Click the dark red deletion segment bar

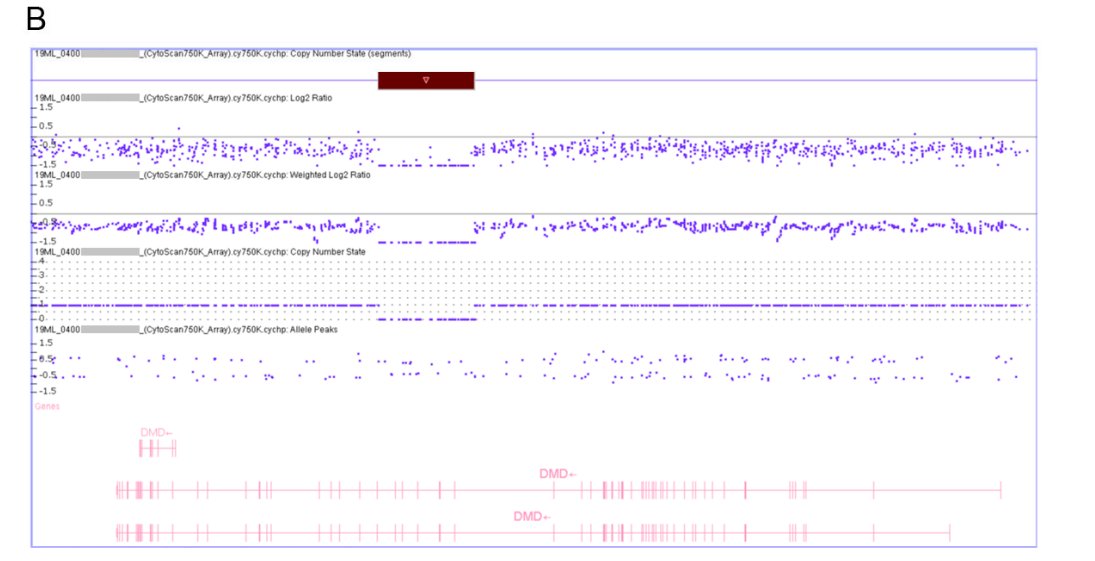426,80
